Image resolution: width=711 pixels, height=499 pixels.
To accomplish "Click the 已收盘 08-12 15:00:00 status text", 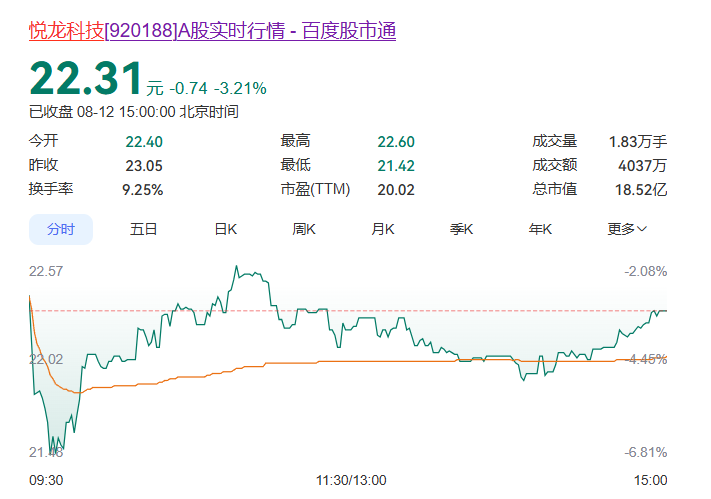I will click(x=134, y=112).
